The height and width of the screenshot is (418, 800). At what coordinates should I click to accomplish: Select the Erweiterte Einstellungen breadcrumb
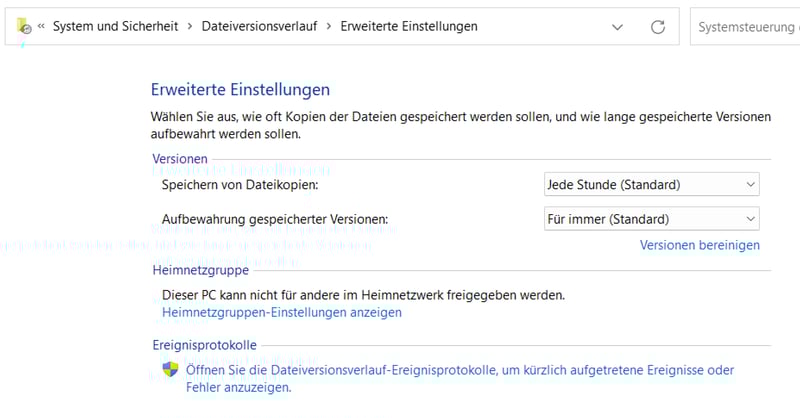[408, 27]
